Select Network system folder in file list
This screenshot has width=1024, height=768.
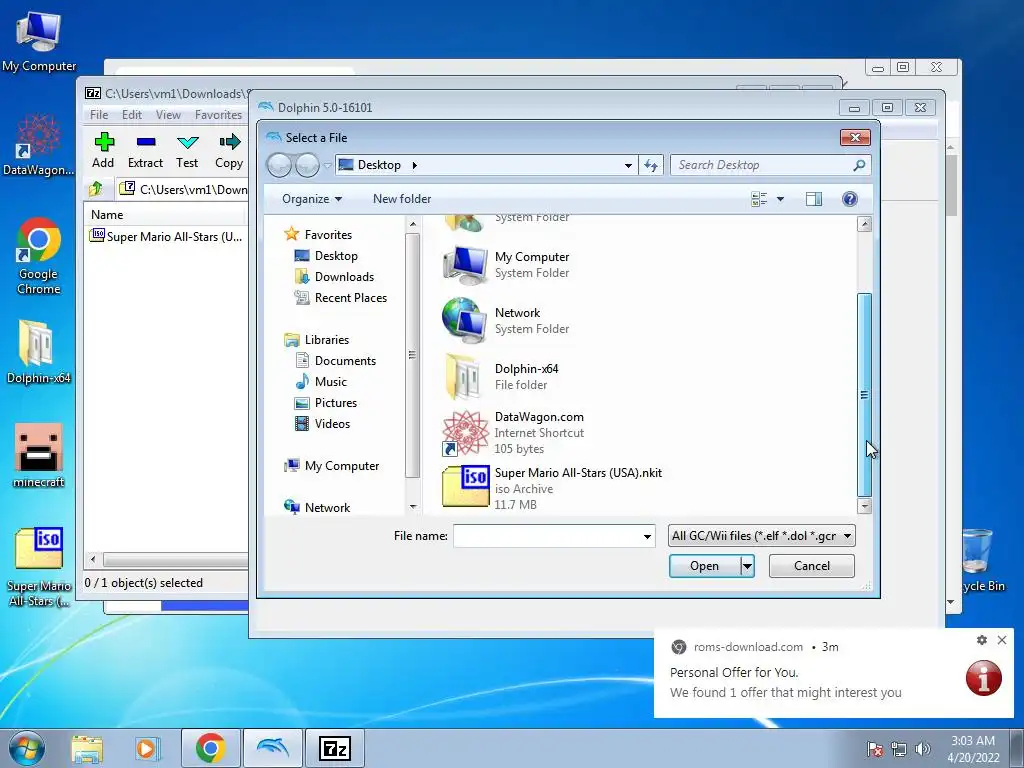pyautogui.click(x=506, y=321)
